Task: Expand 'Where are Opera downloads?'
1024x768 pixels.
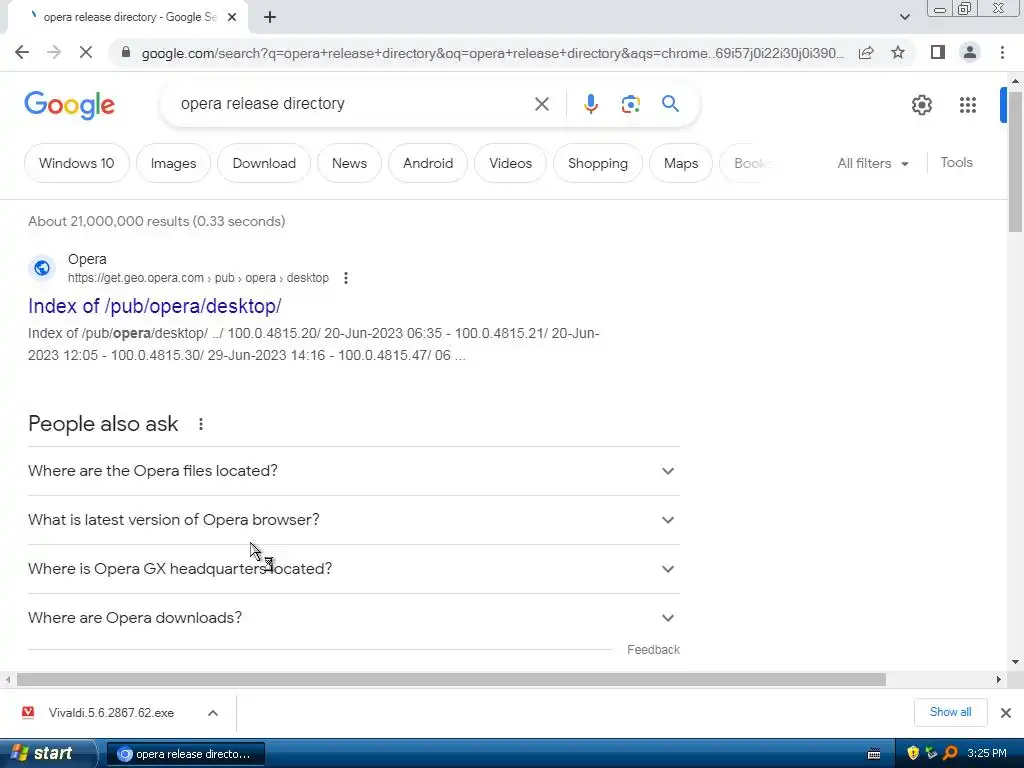Action: click(353, 618)
